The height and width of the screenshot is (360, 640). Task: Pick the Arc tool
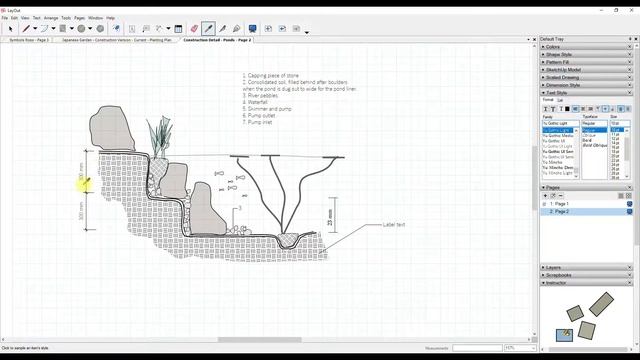tap(44, 29)
